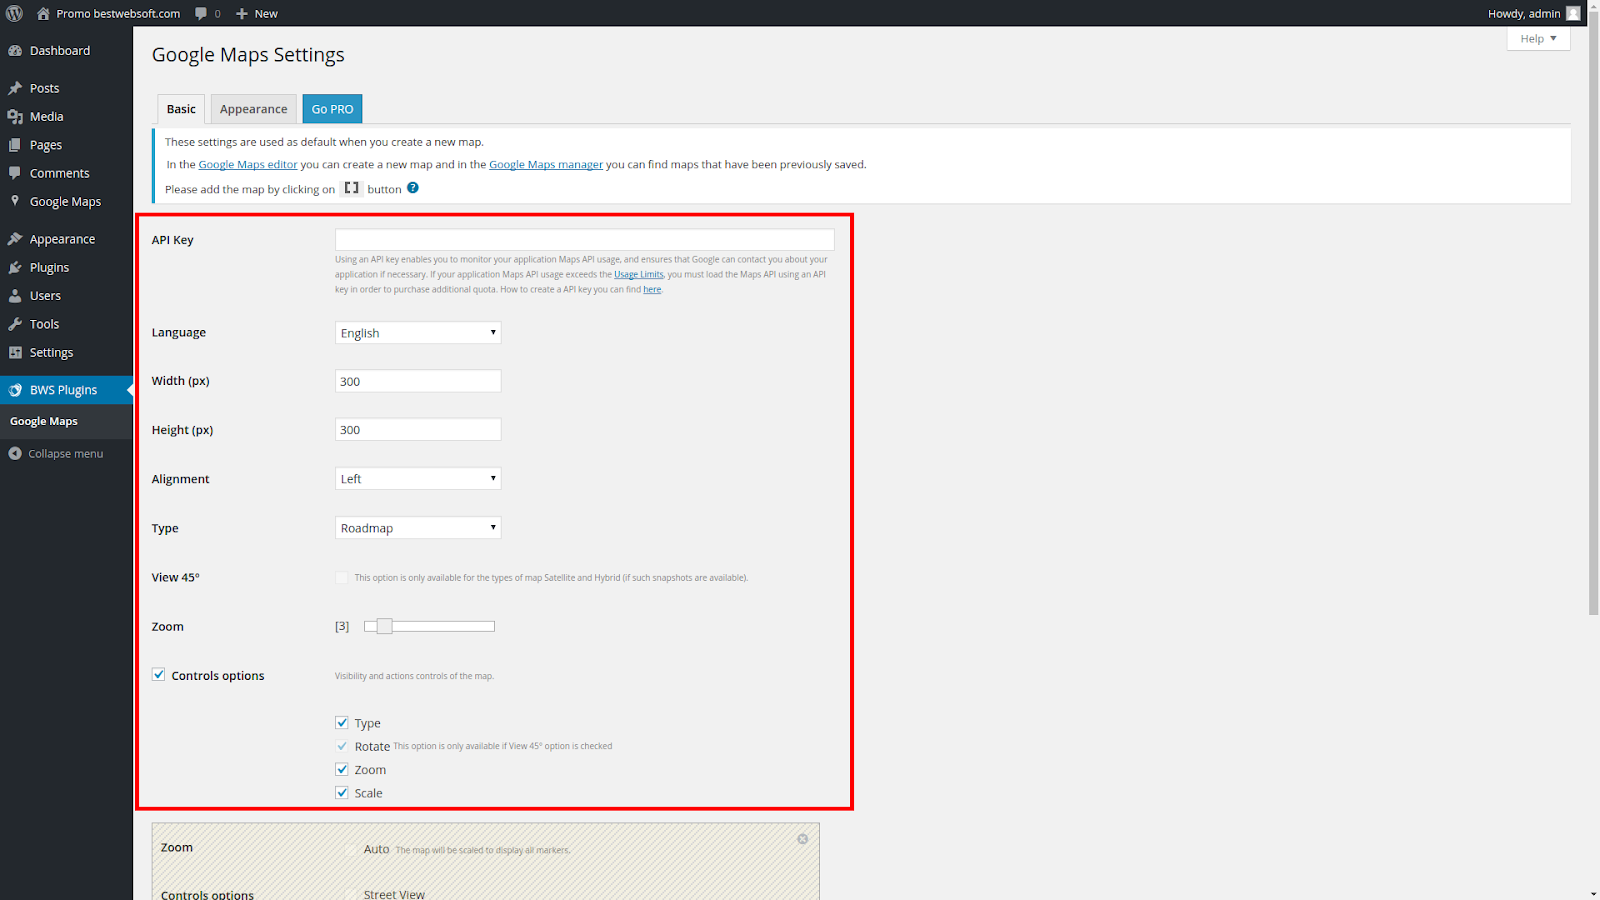Open the Language dropdown
Image resolution: width=1600 pixels, height=900 pixels.
418,333
